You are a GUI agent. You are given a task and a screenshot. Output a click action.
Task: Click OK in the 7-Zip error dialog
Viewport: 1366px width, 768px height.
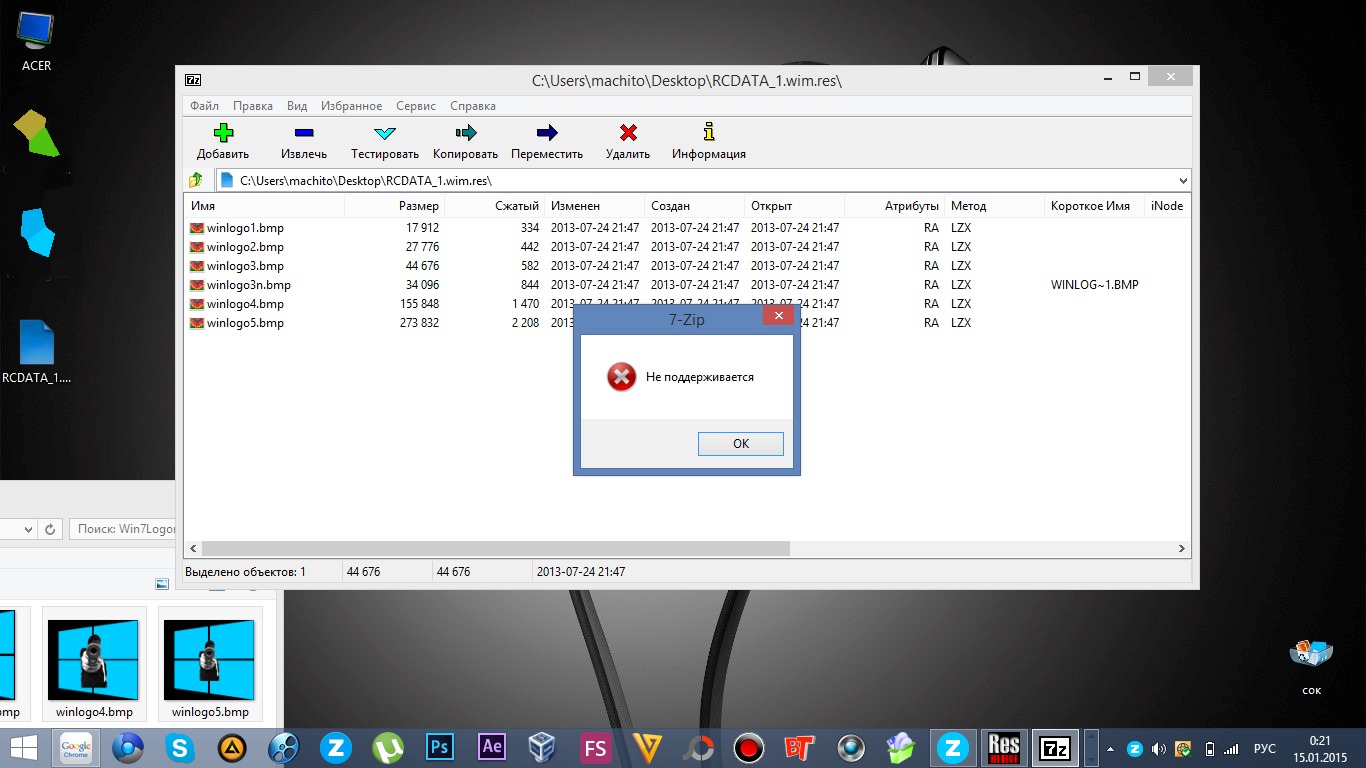[x=741, y=444]
